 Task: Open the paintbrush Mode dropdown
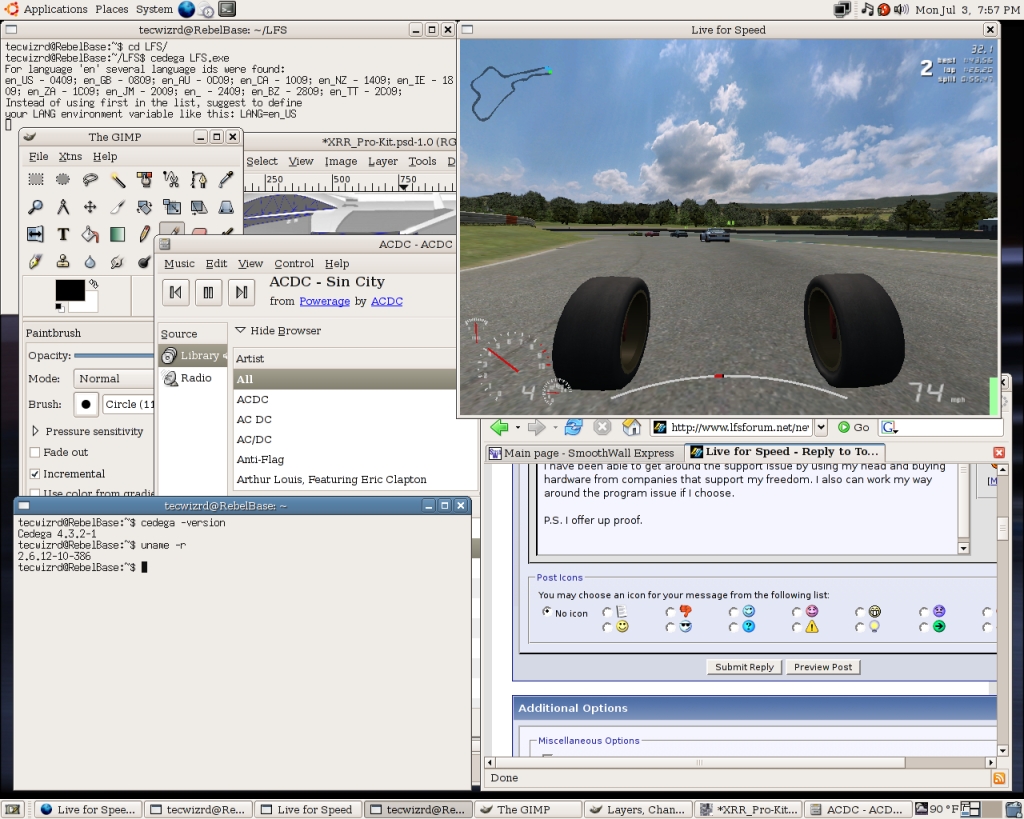[x=114, y=378]
